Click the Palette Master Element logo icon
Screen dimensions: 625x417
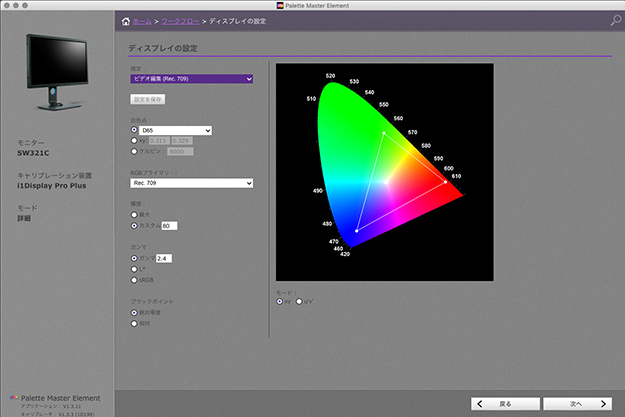(x=12, y=397)
